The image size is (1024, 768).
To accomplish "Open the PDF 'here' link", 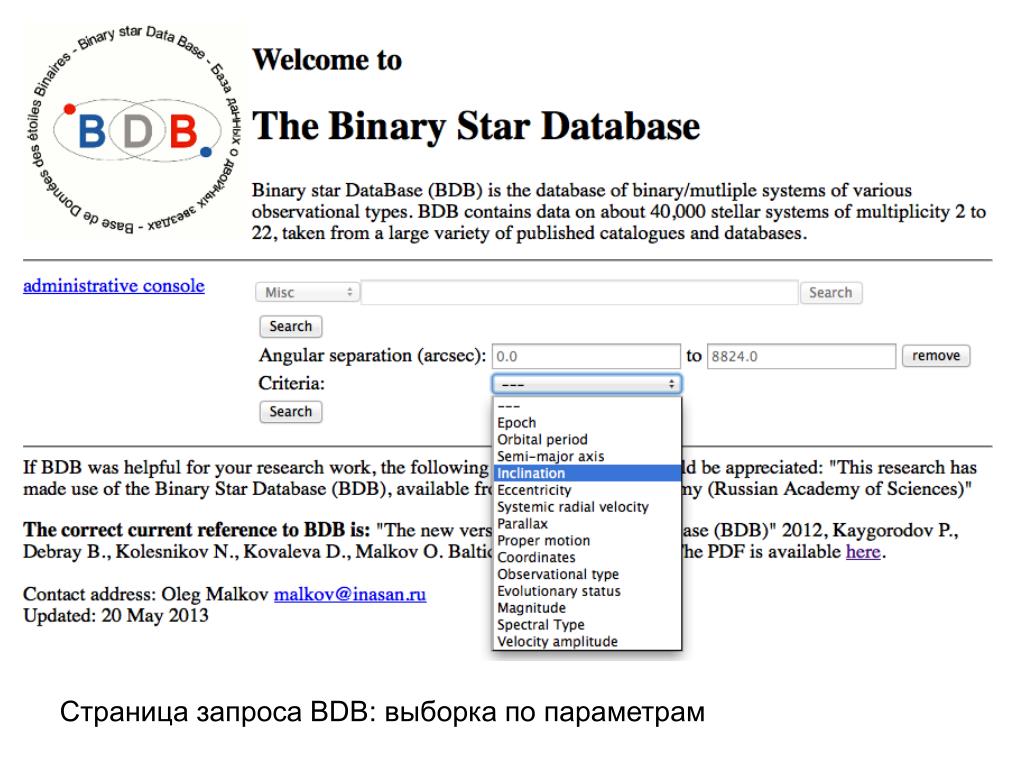I will [863, 552].
